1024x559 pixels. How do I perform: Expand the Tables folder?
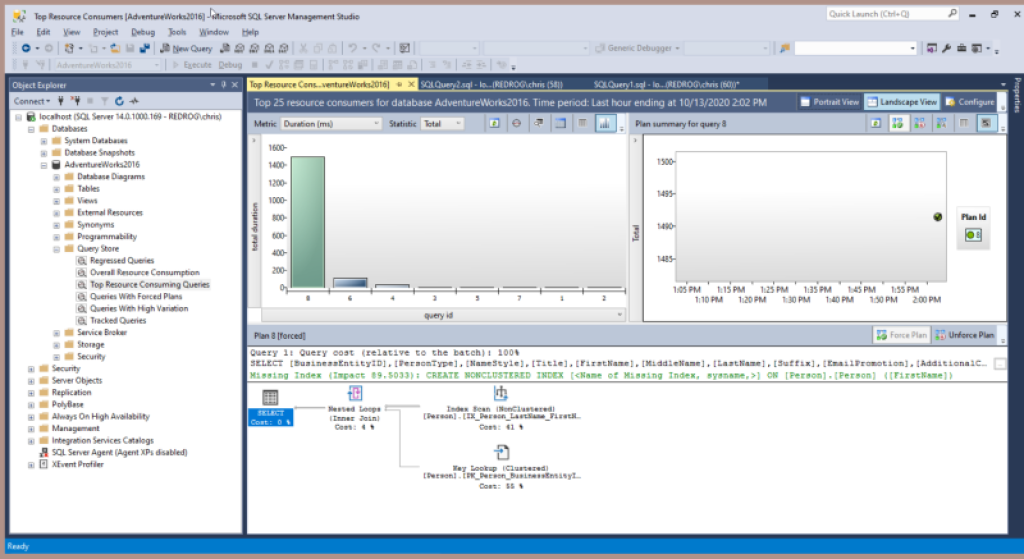56,189
